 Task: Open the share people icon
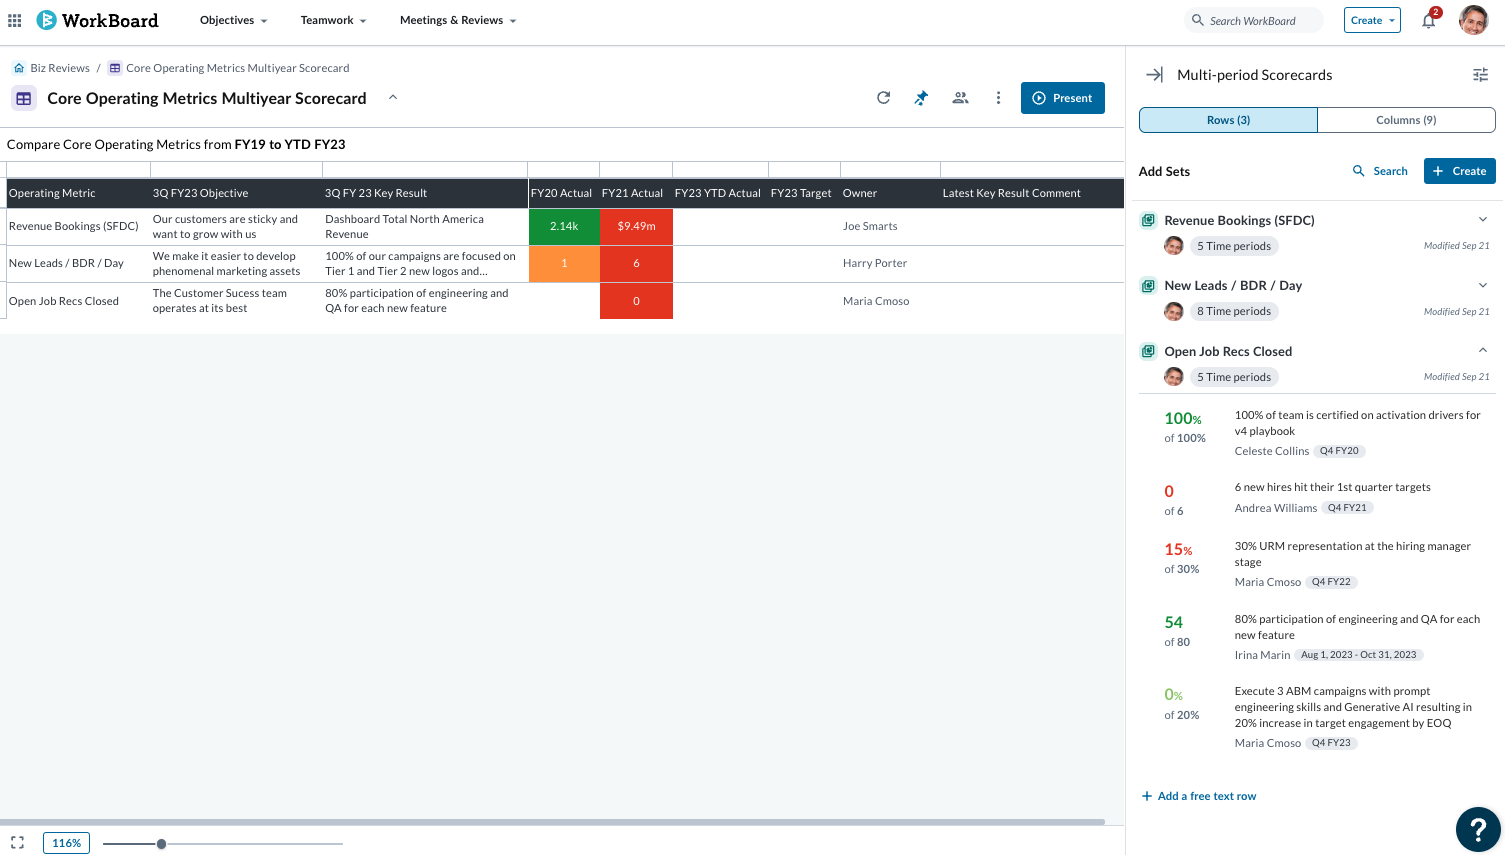(960, 98)
